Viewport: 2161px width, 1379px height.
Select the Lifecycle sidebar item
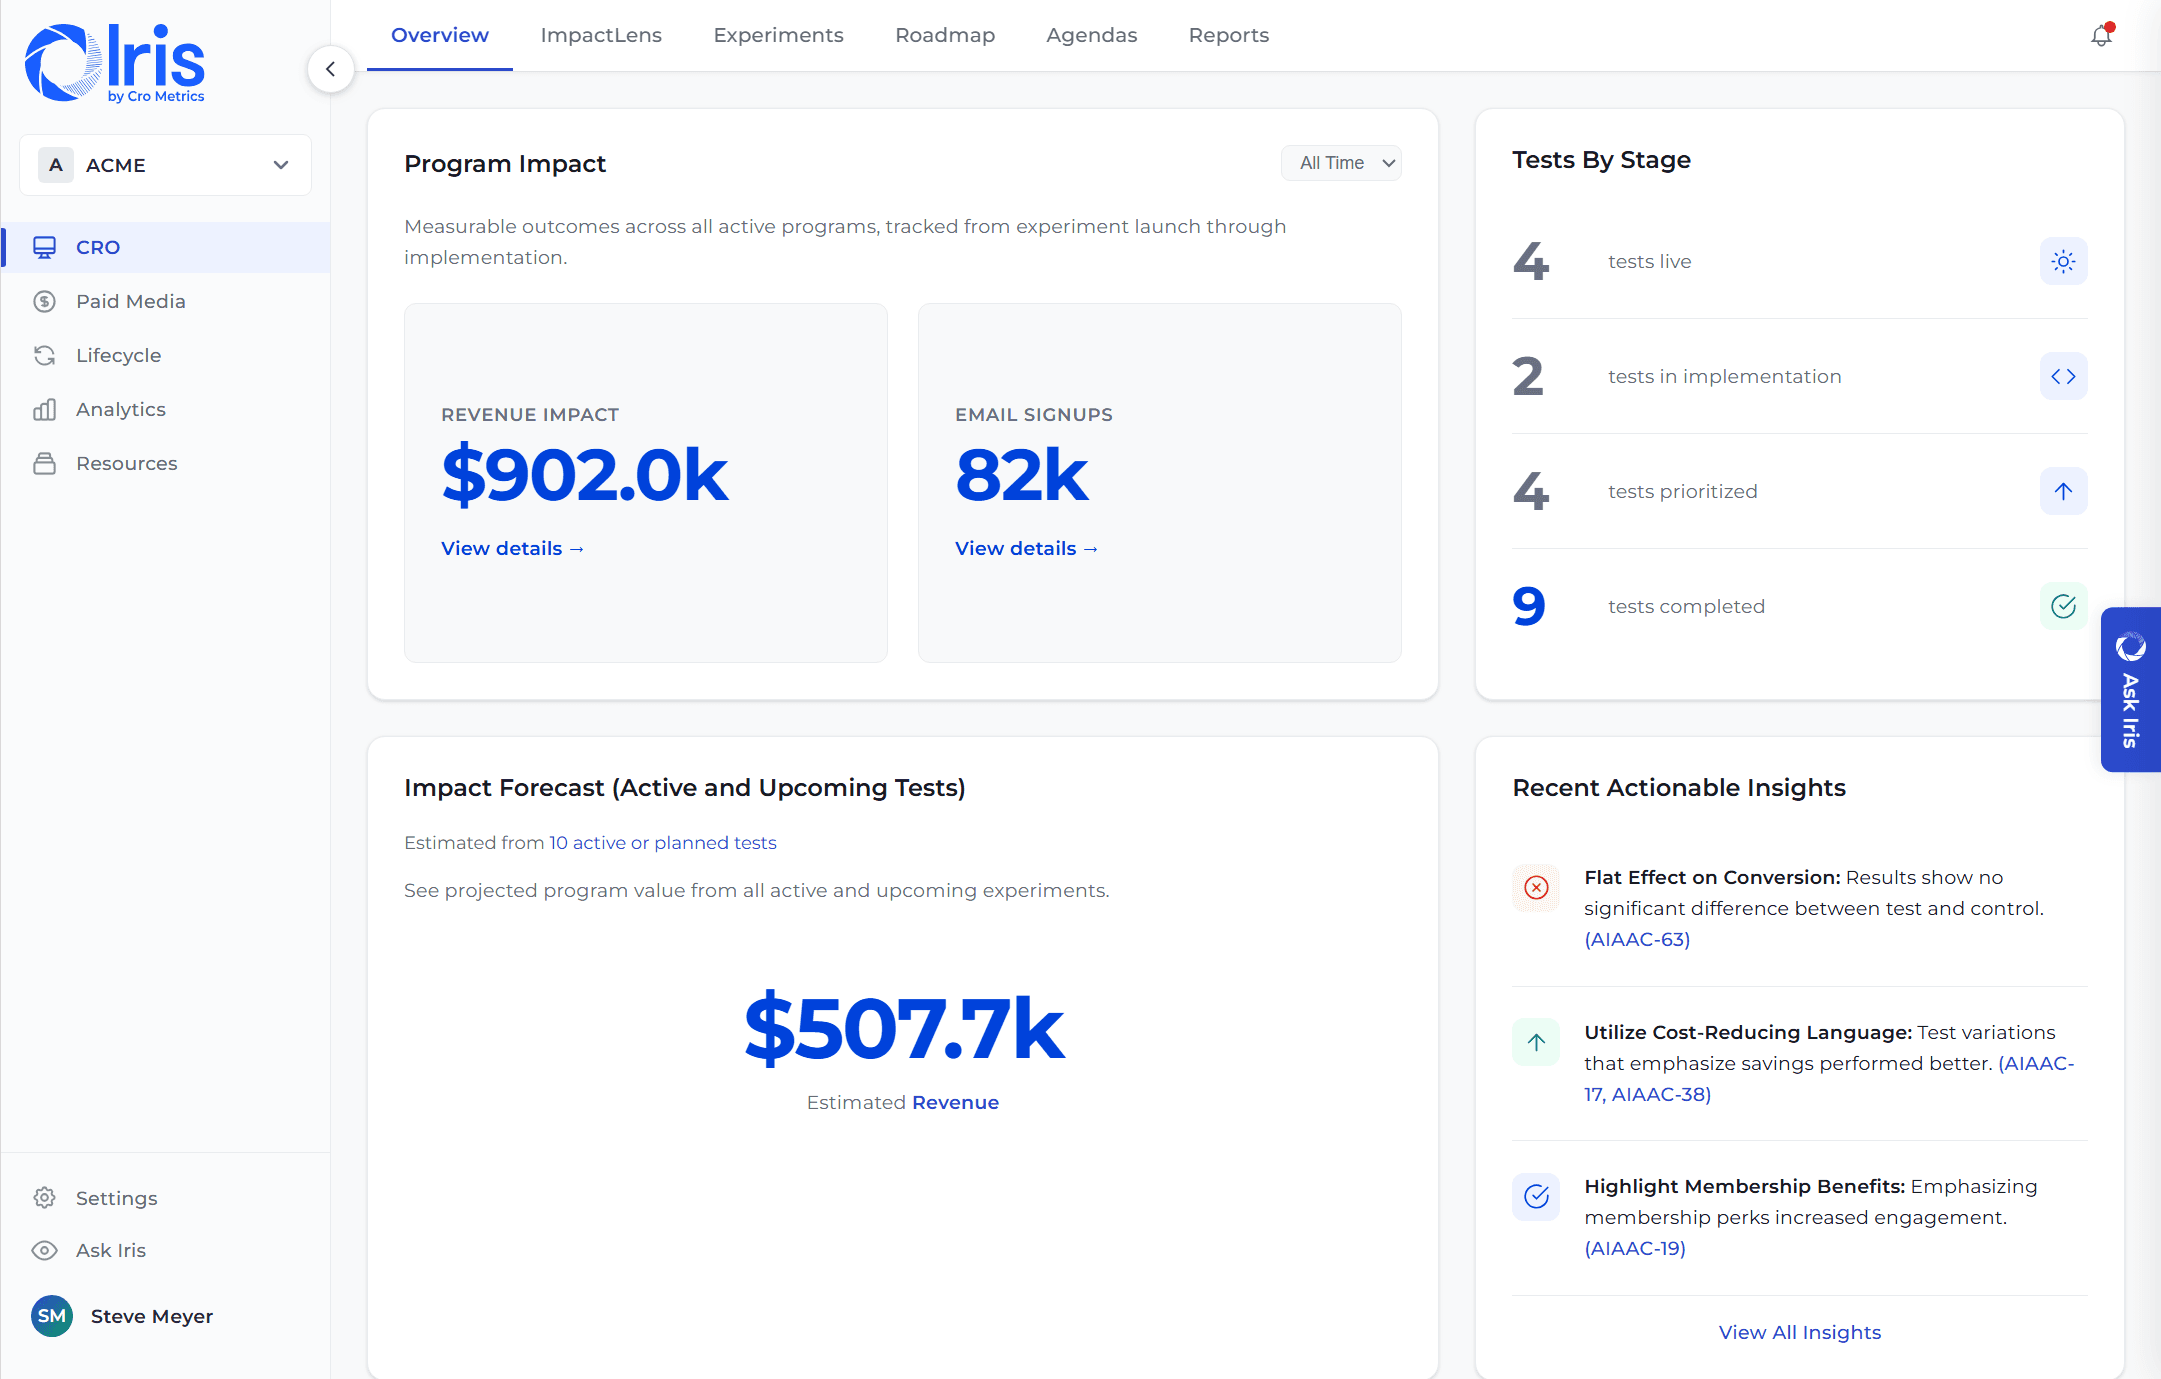point(119,355)
